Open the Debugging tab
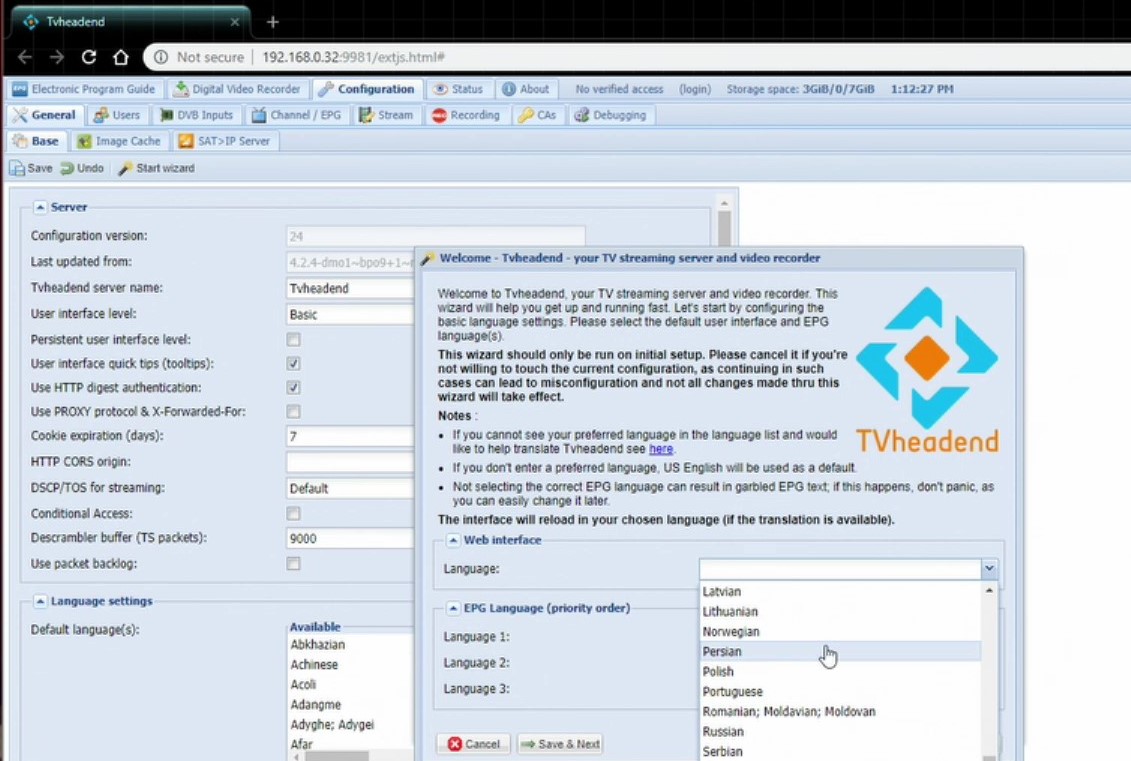This screenshot has width=1131, height=761. point(611,115)
